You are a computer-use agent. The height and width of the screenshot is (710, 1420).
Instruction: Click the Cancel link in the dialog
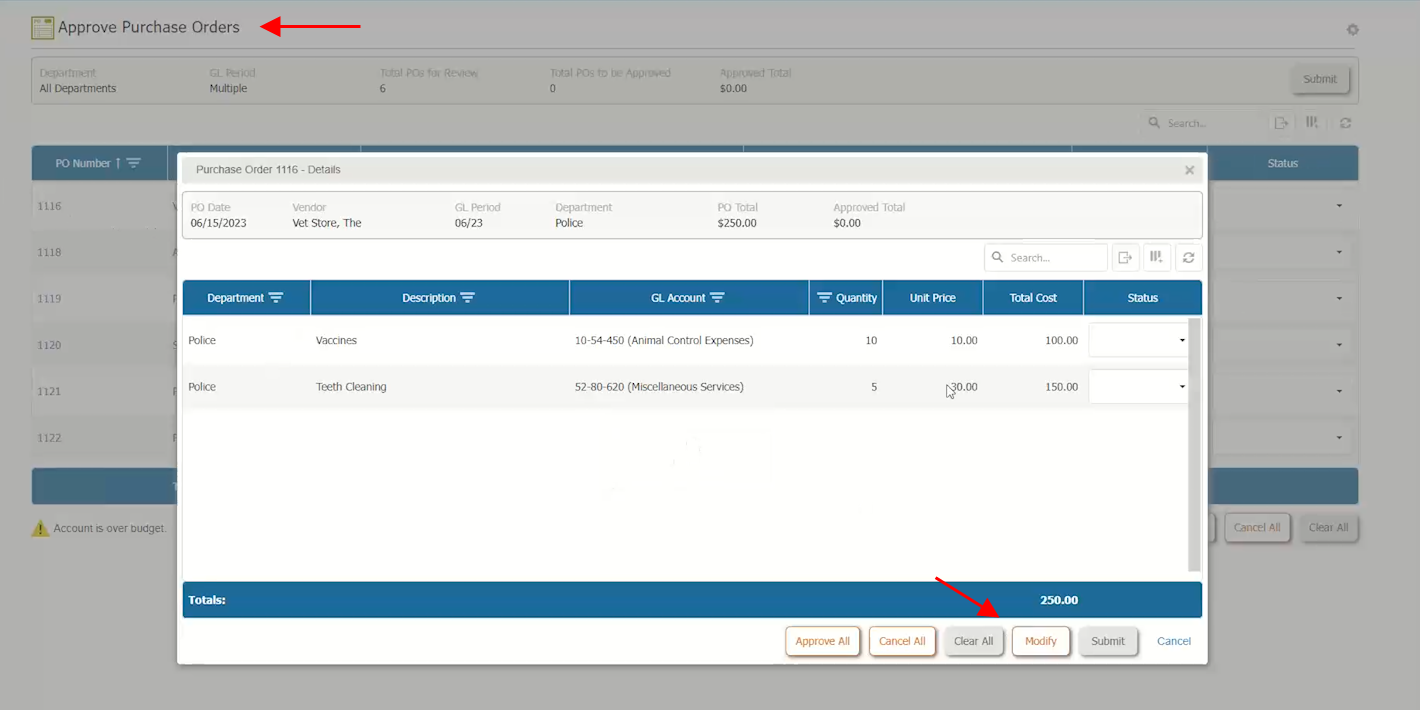[1174, 641]
